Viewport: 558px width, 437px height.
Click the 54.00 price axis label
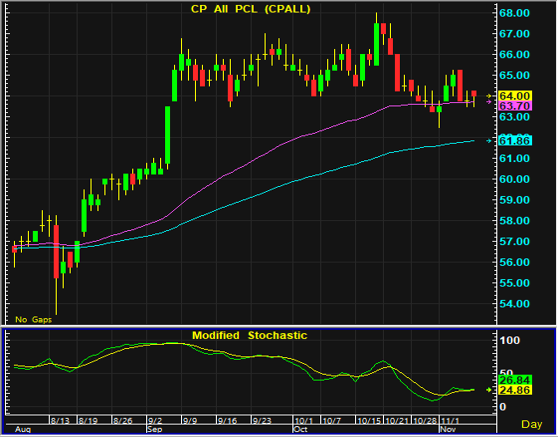515,304
